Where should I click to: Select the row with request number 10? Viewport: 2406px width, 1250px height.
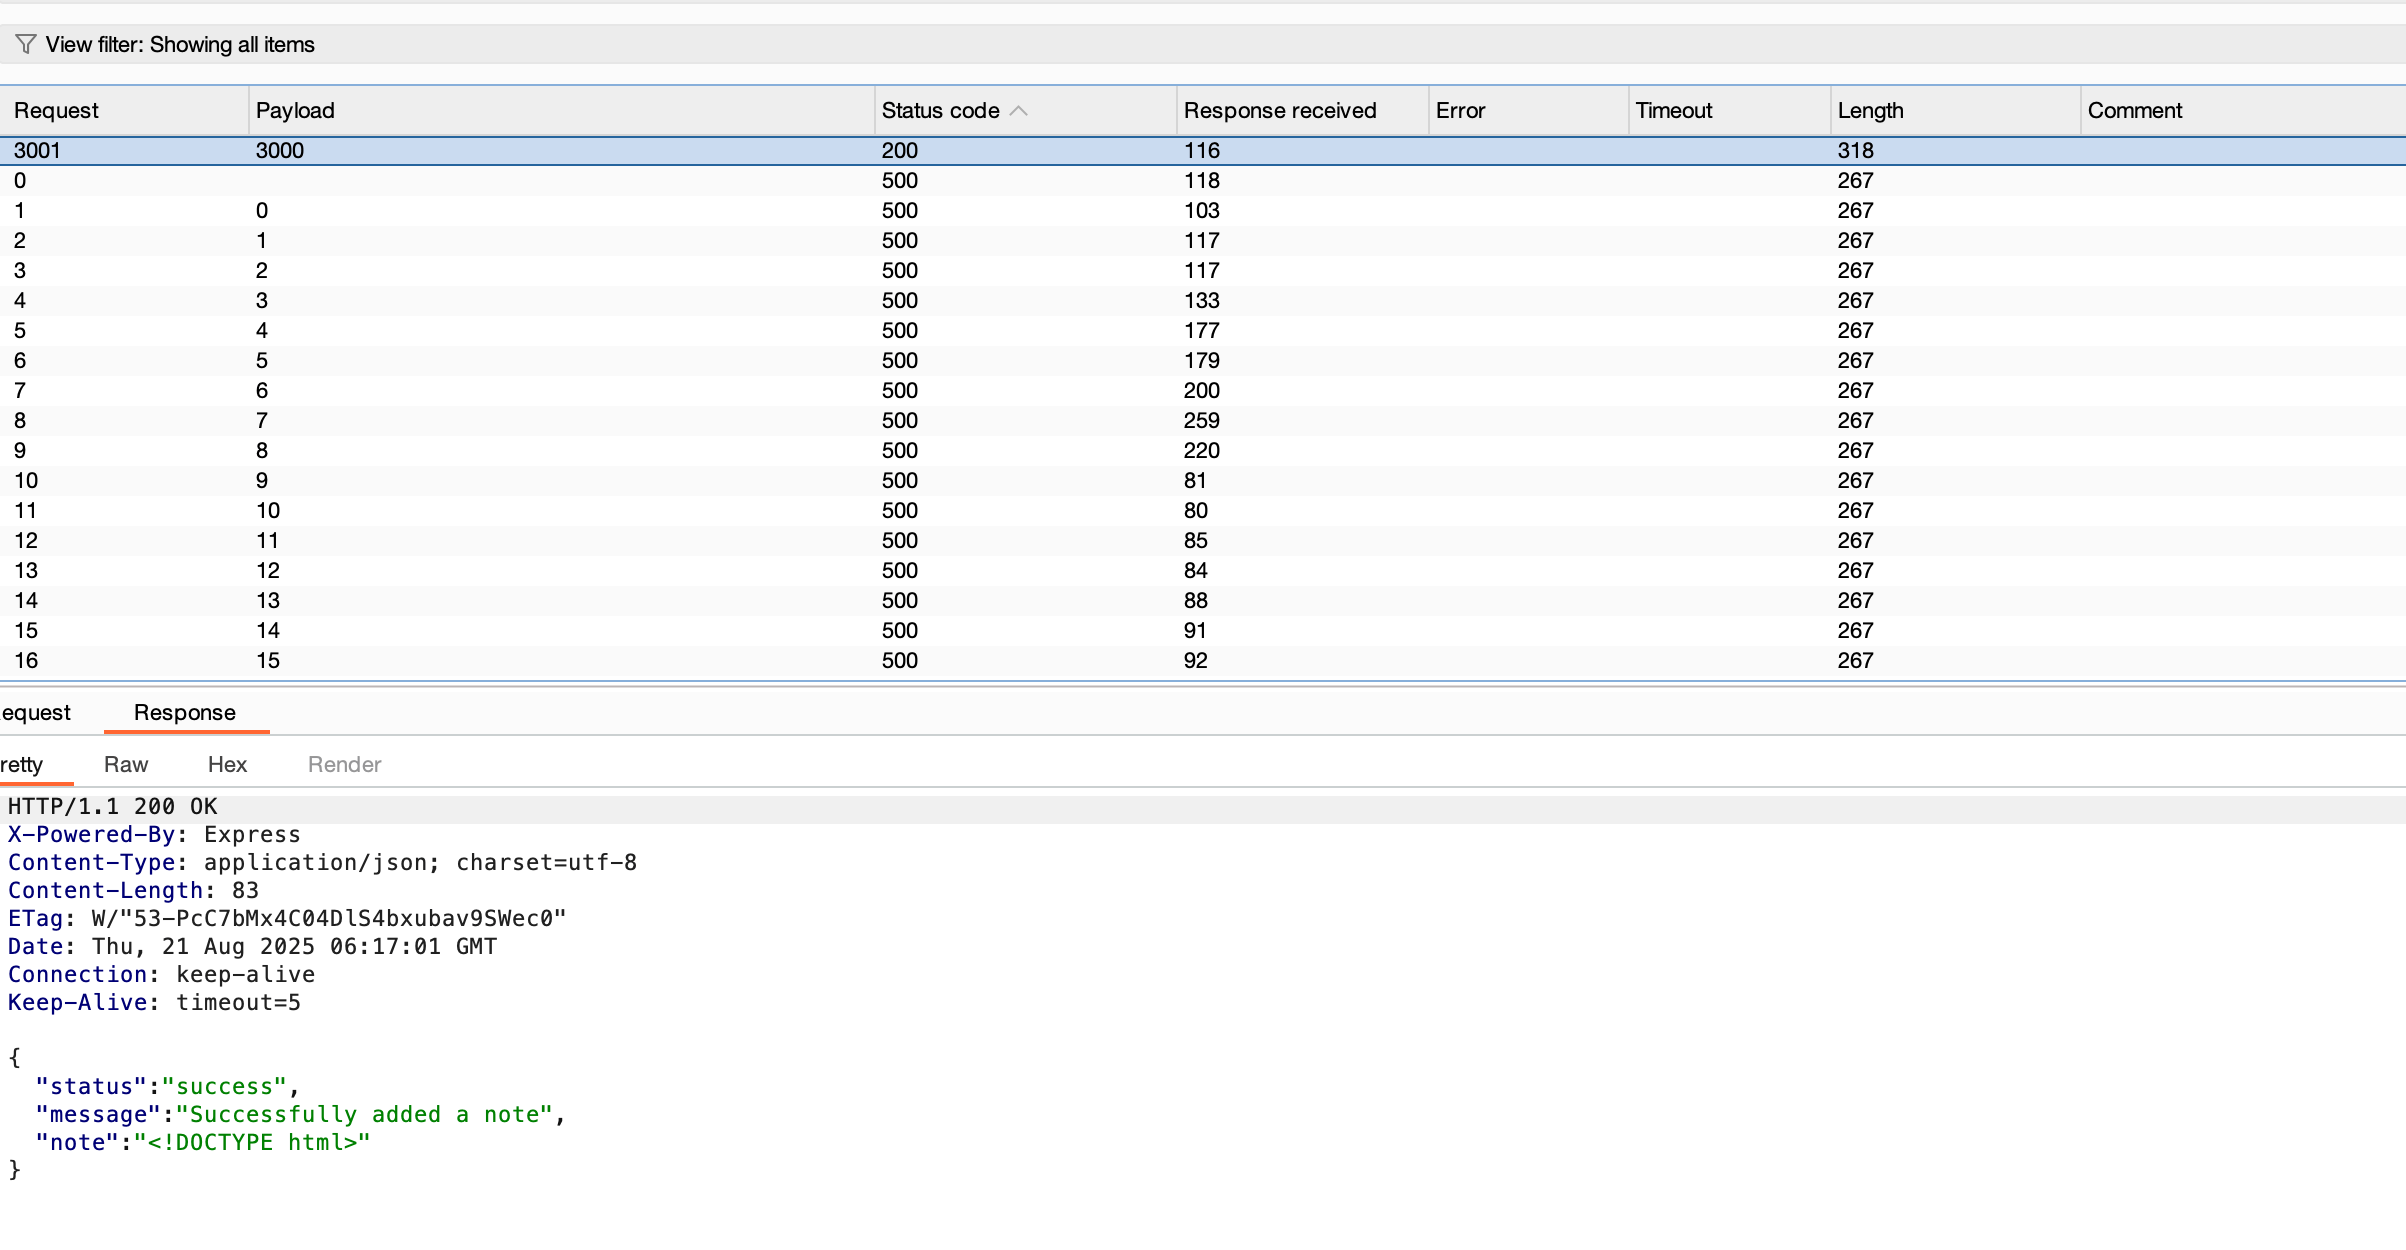[x=1203, y=480]
